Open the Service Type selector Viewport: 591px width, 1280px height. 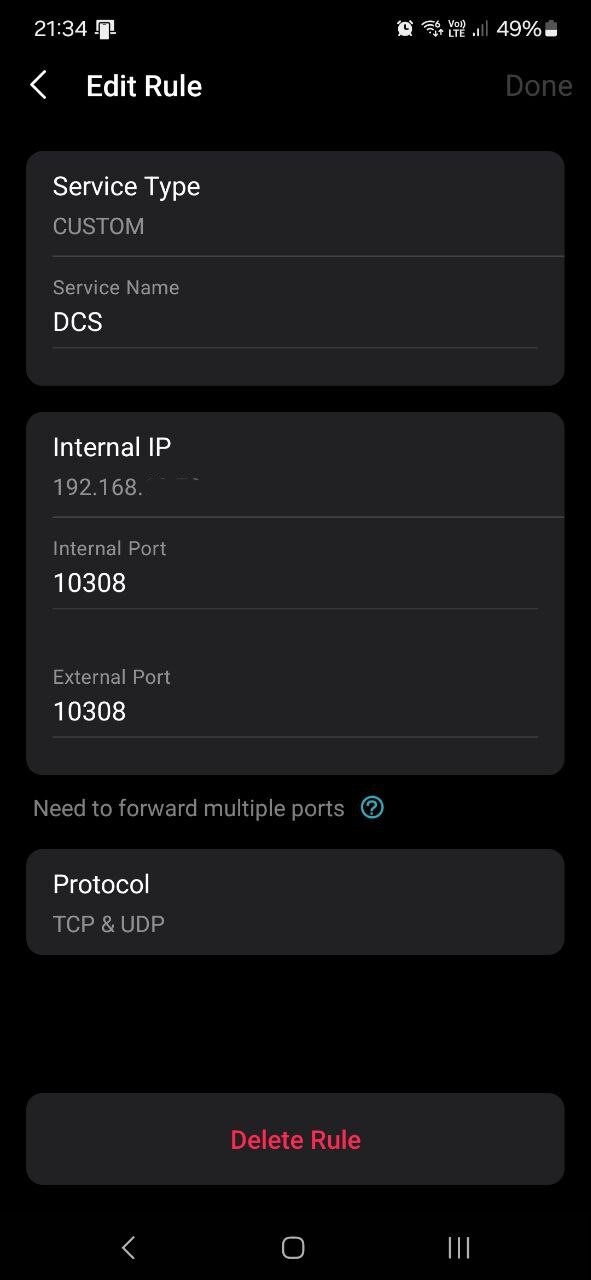pos(295,206)
